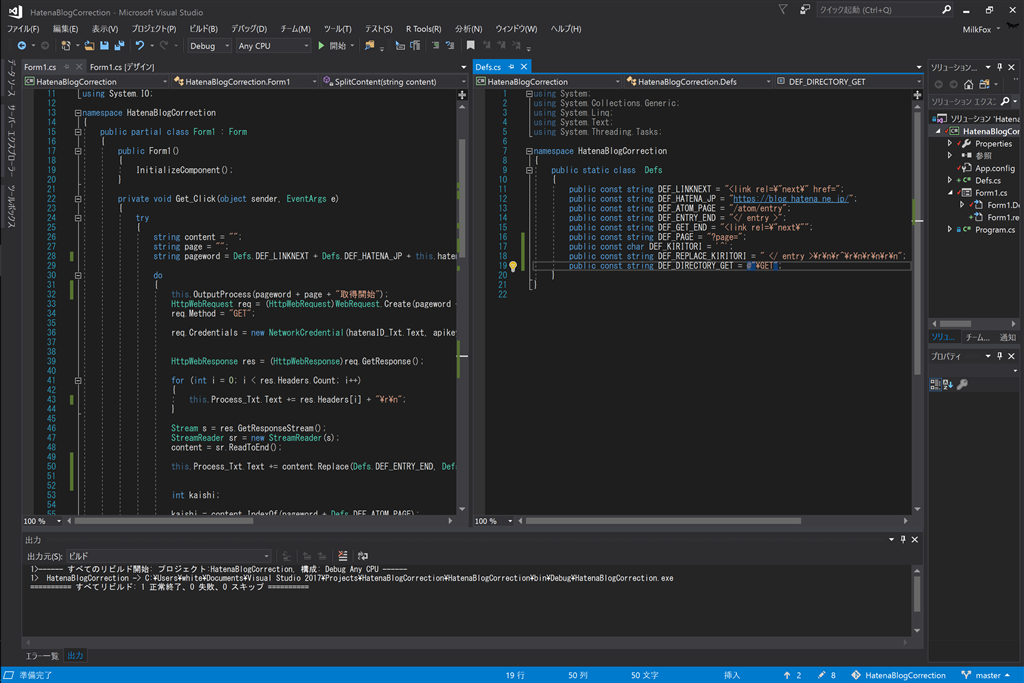This screenshot has width=1024, height=683.
Task: Start debugging with the green play button
Action: (321, 46)
